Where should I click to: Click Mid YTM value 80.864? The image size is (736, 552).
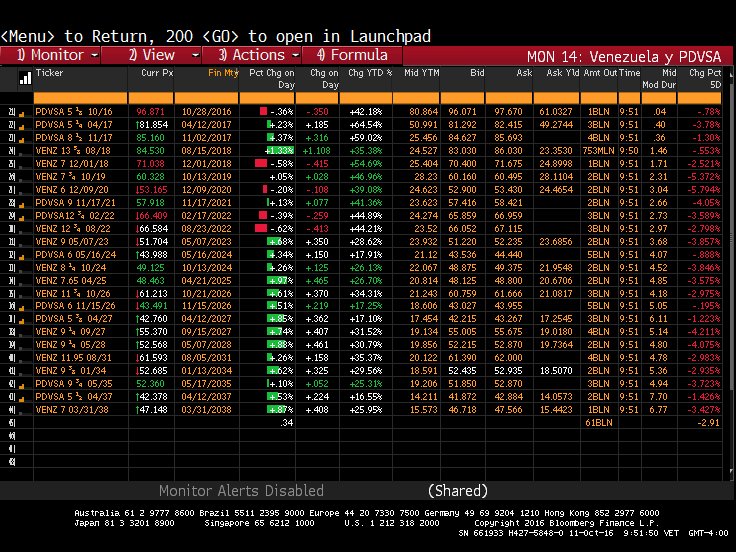point(423,112)
